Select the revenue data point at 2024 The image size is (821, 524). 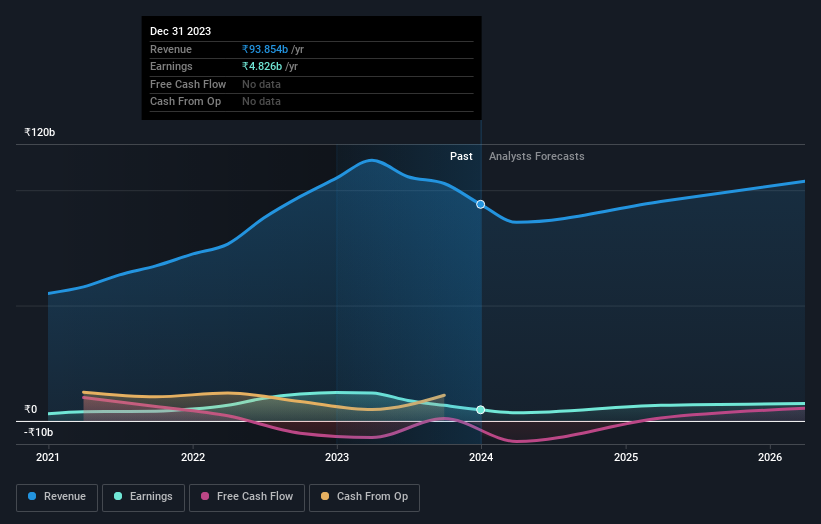click(481, 204)
